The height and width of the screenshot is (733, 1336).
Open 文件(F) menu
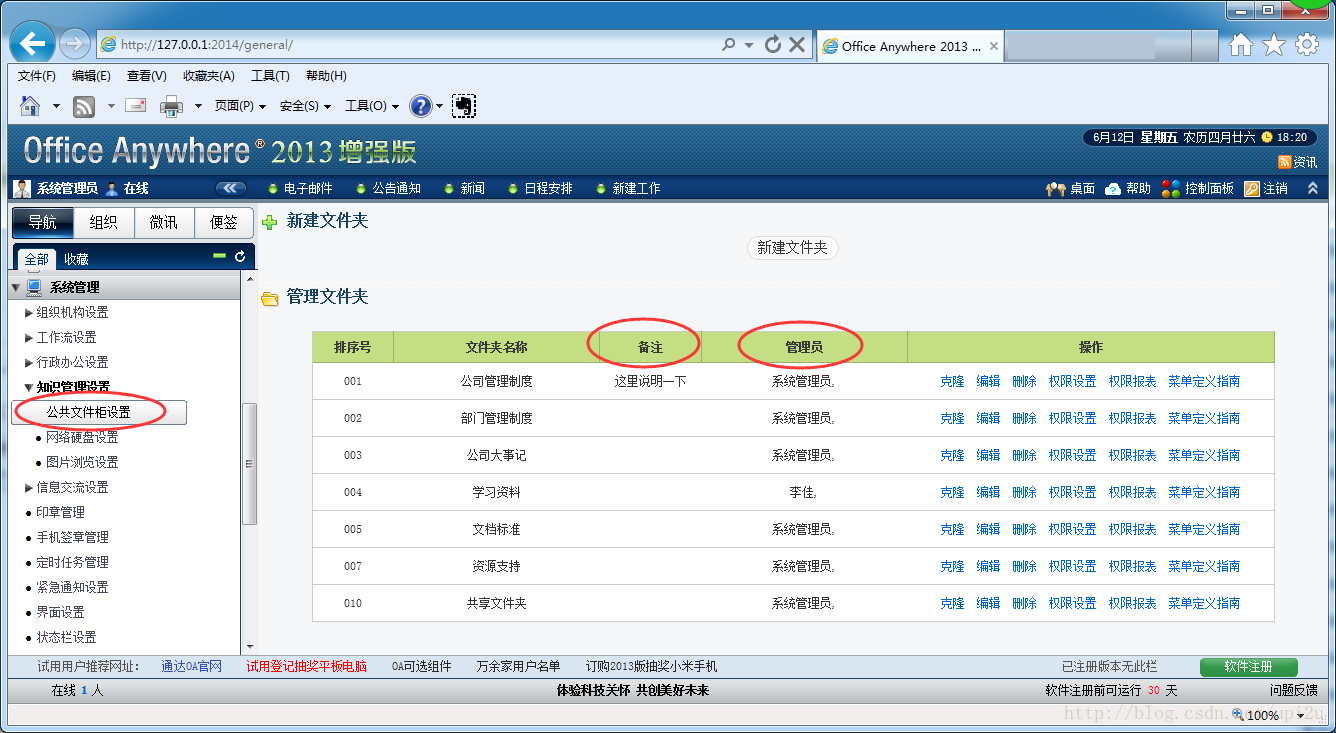click(x=36, y=76)
